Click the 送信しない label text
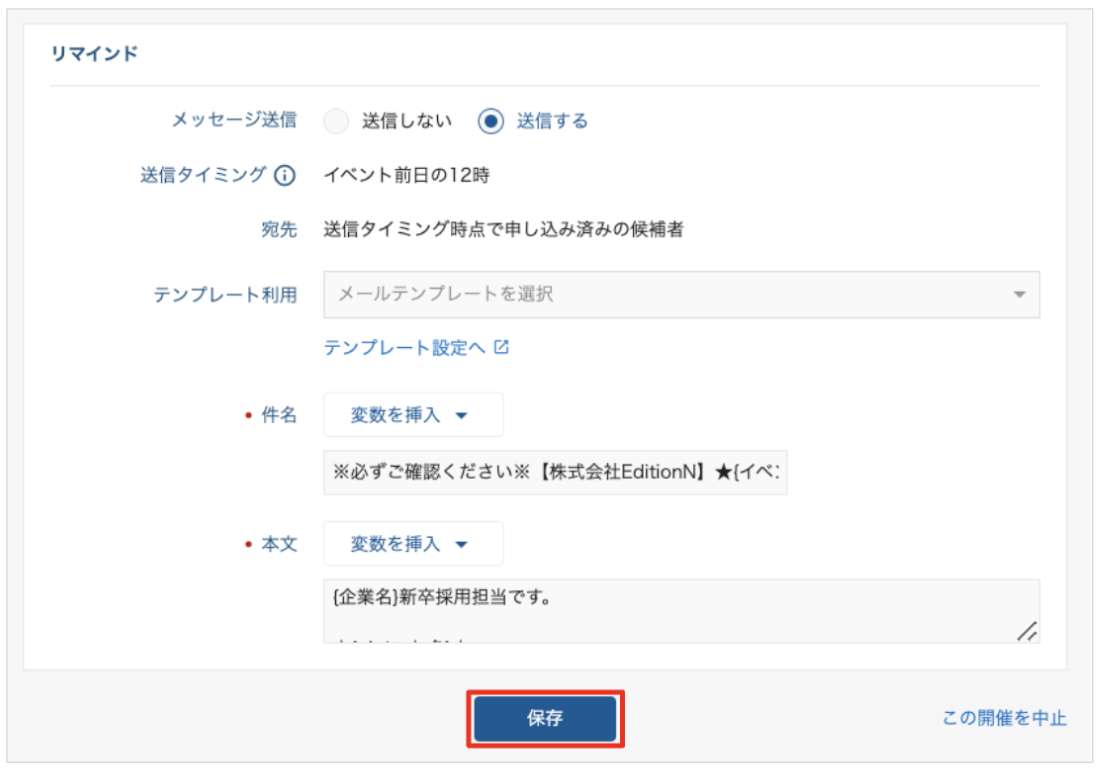This screenshot has height=772, width=1104. [406, 121]
